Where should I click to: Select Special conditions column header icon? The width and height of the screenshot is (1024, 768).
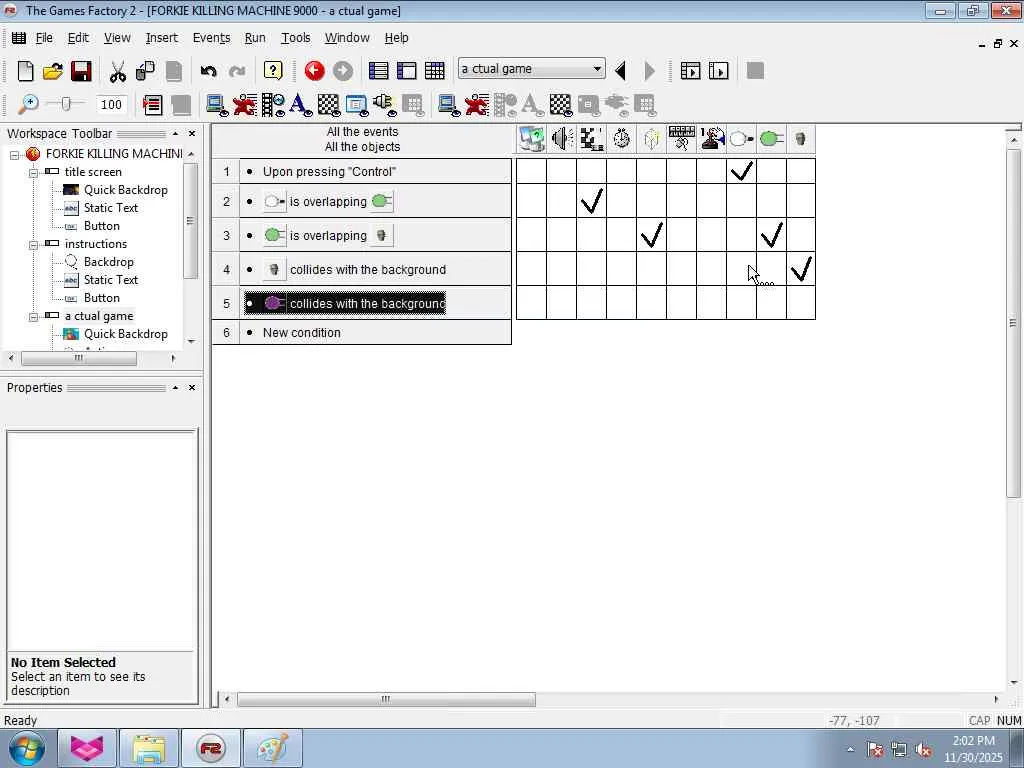532,139
